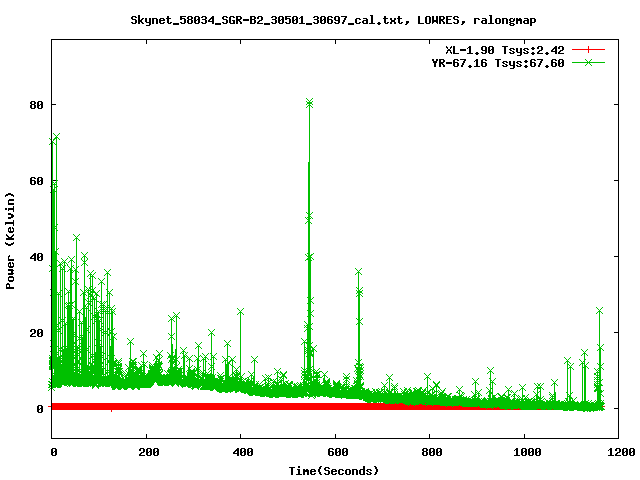Select the legend entry YR-67.16 Tsys:67.60
640x480 pixels.
pos(498,63)
